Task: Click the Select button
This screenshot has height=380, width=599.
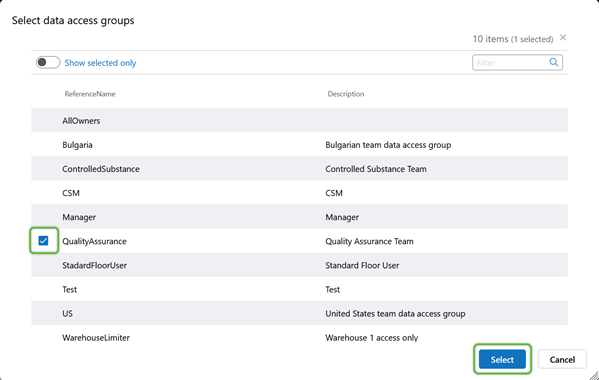Action: [502, 359]
